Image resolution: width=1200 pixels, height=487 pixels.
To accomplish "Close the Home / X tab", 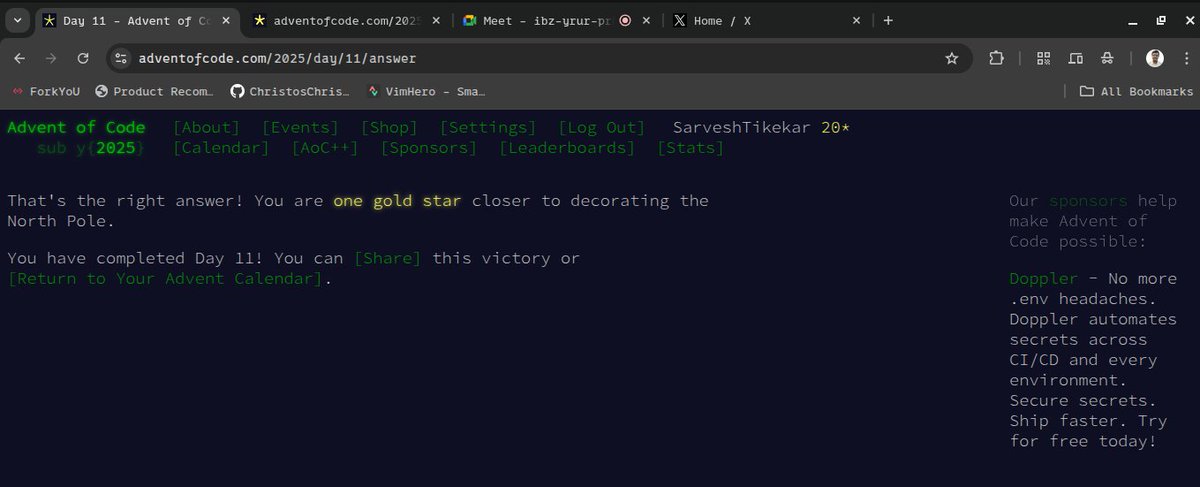I will tap(857, 20).
